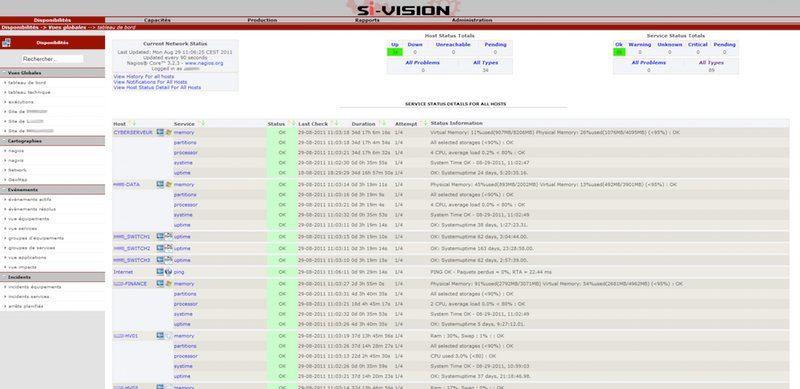This screenshot has width=800, height=389.
Task: Click the host actions icon beside HV01
Action: (x=160, y=336)
